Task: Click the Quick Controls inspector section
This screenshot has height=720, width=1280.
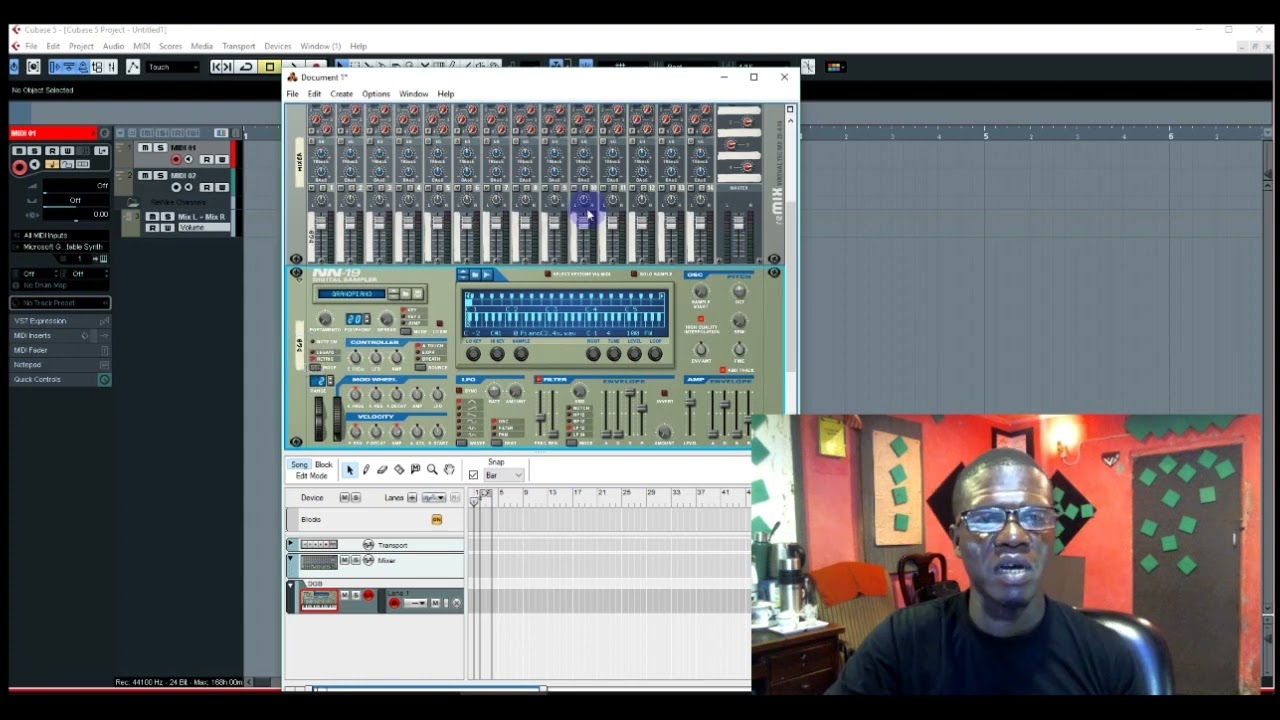Action: point(60,380)
